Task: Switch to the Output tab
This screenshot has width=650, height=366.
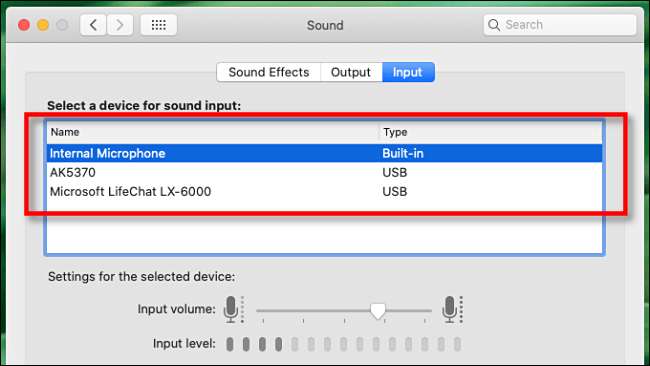Action: [x=351, y=72]
